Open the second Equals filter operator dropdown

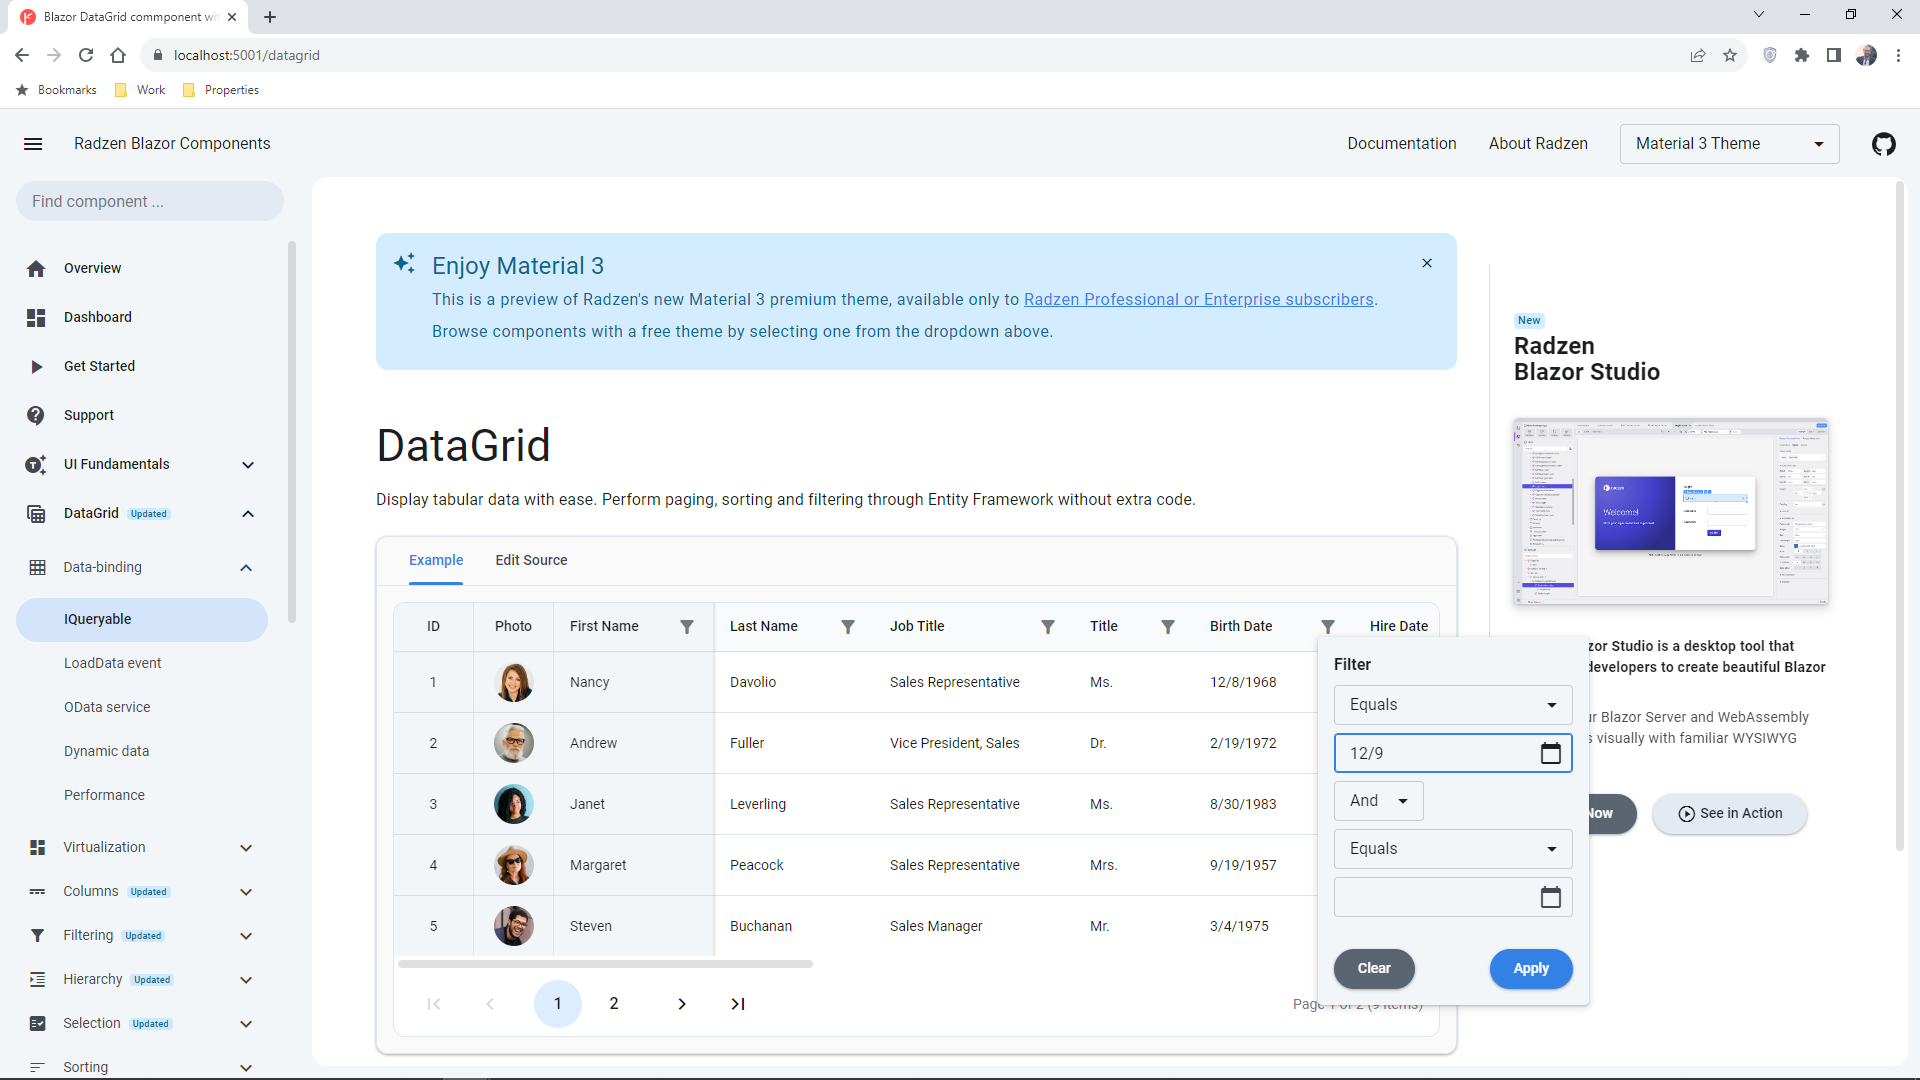(x=1453, y=849)
